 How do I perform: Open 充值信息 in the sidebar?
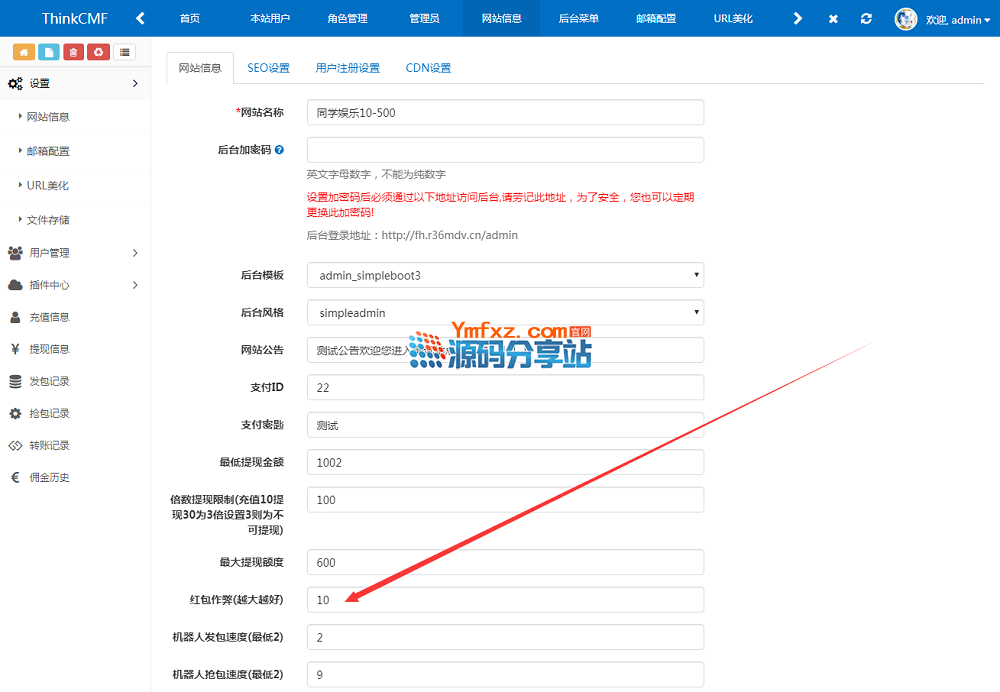[49, 317]
